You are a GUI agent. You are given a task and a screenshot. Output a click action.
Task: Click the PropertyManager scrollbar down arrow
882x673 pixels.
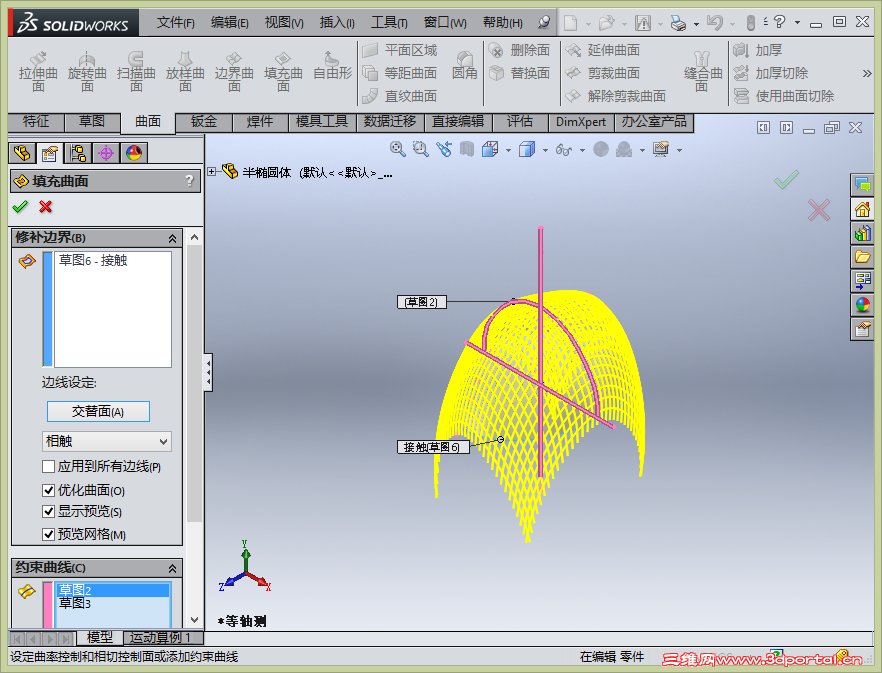click(x=194, y=620)
